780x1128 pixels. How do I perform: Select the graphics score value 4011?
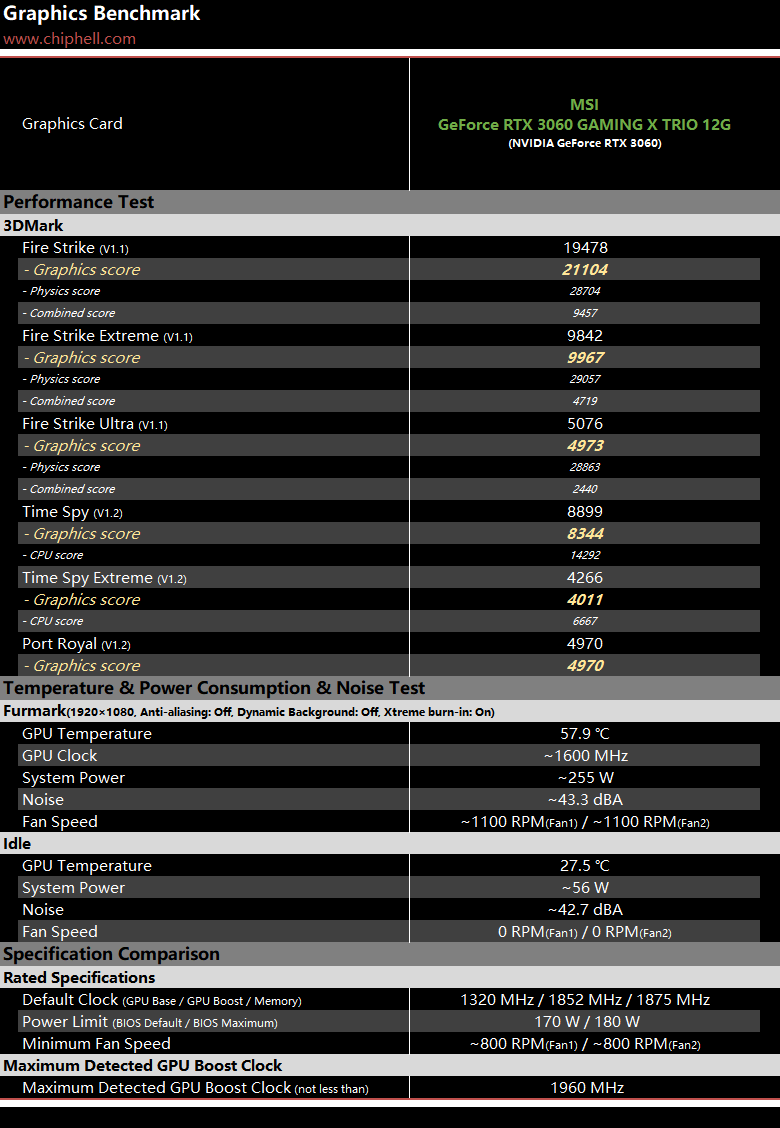585,599
